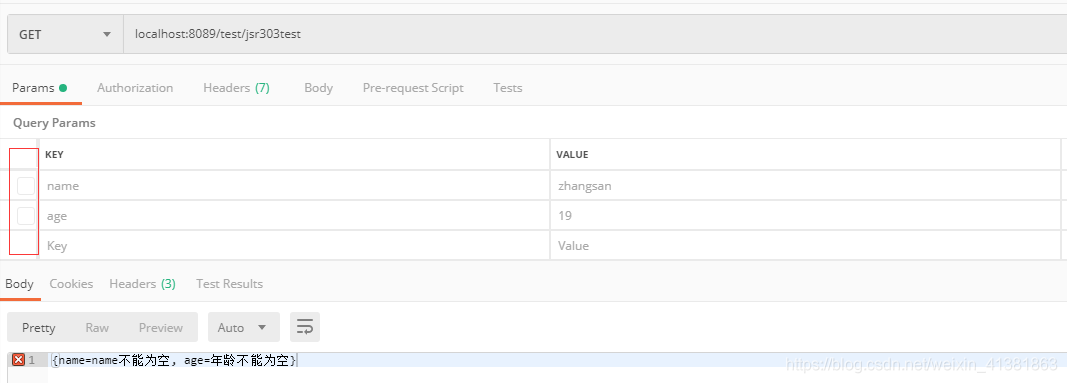The height and width of the screenshot is (383, 1067).
Task: Expand the Auto format dropdown
Action: point(244,327)
